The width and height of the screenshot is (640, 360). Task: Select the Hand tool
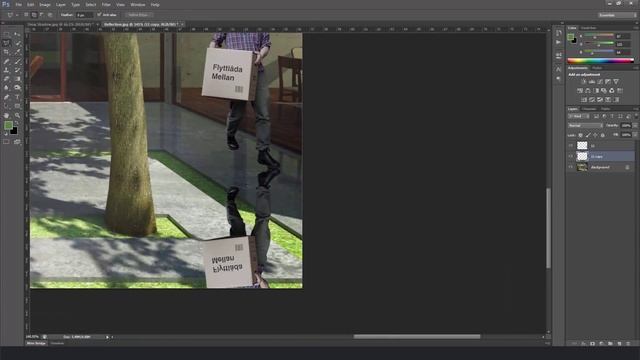(x=6, y=116)
